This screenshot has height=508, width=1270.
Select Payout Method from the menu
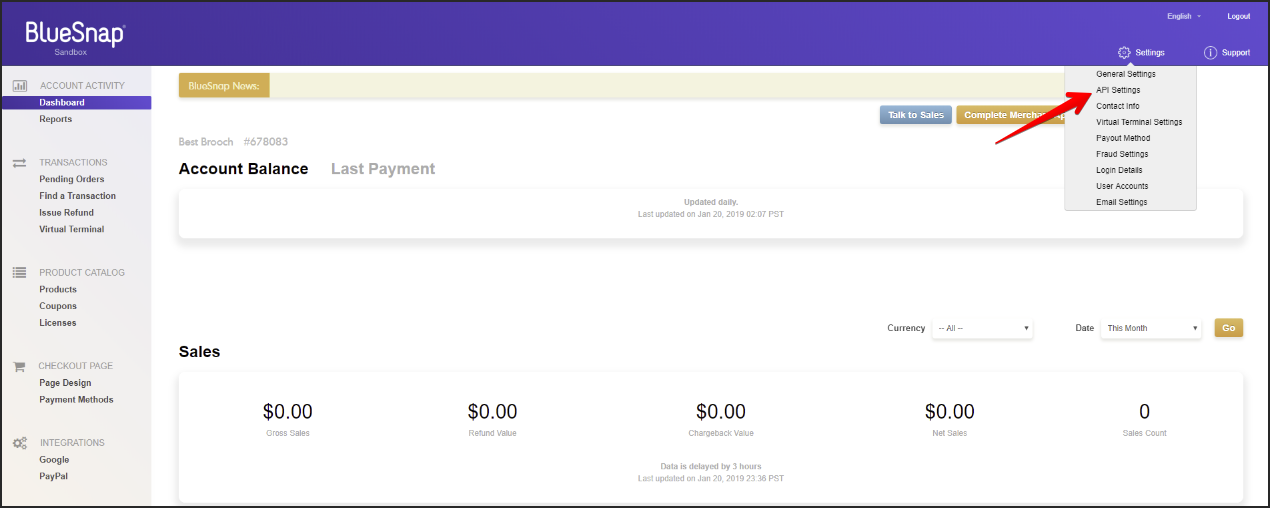click(1123, 138)
